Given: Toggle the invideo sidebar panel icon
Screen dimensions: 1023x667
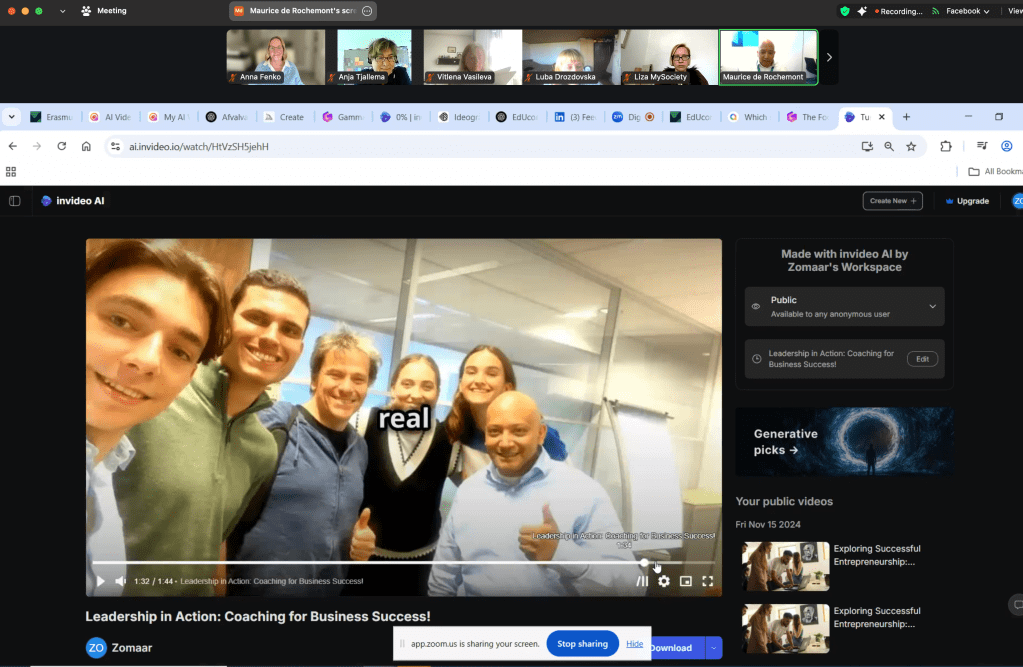Looking at the screenshot, I should coord(15,201).
